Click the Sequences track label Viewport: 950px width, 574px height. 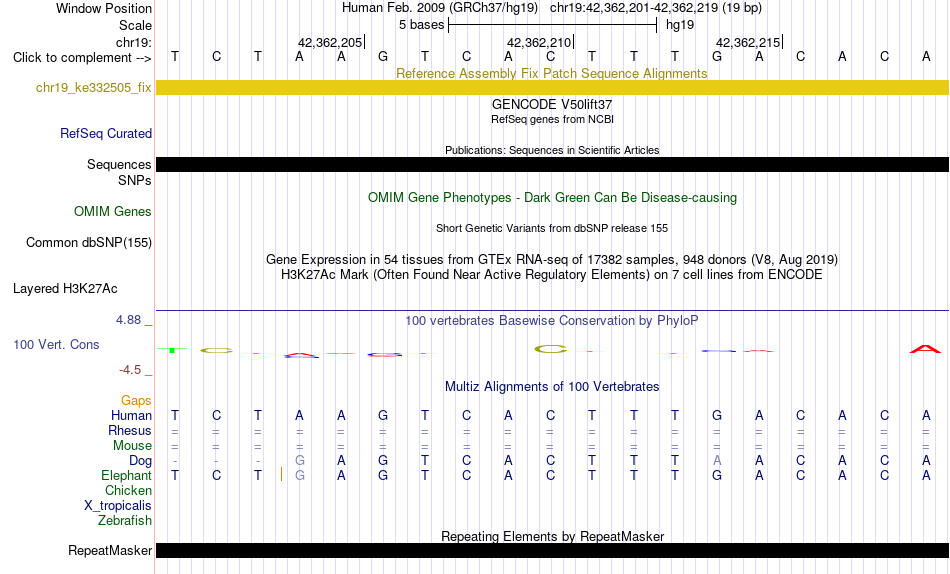tap(119, 165)
